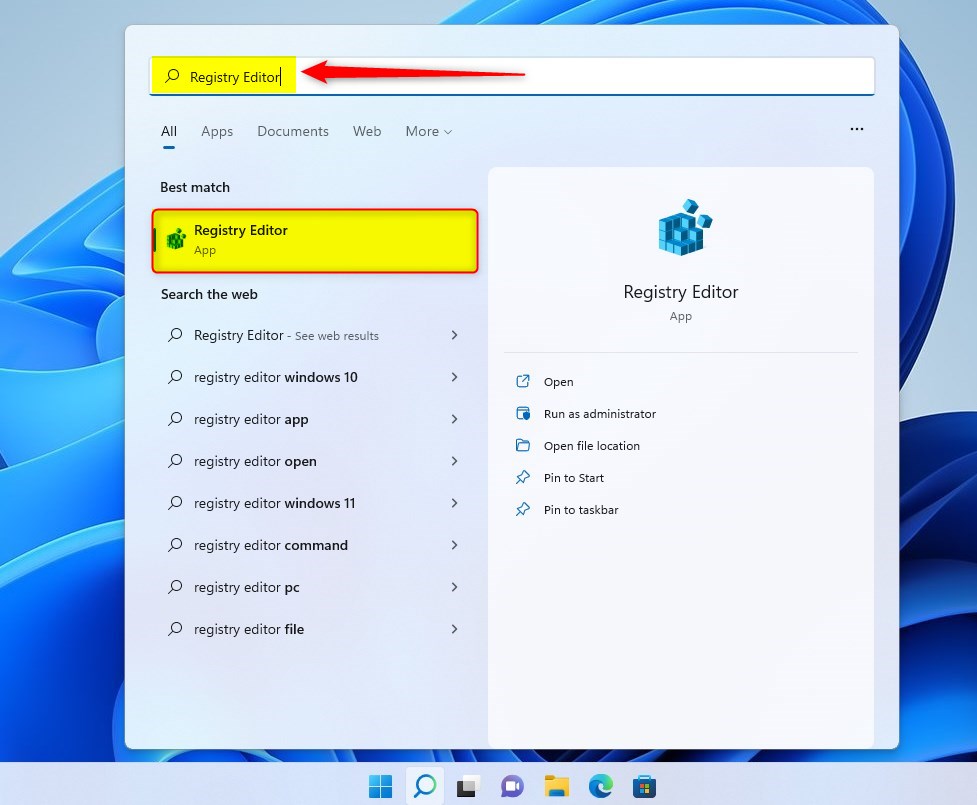The width and height of the screenshot is (977, 805).
Task: Open the Windows Start button on taskbar
Action: click(380, 786)
